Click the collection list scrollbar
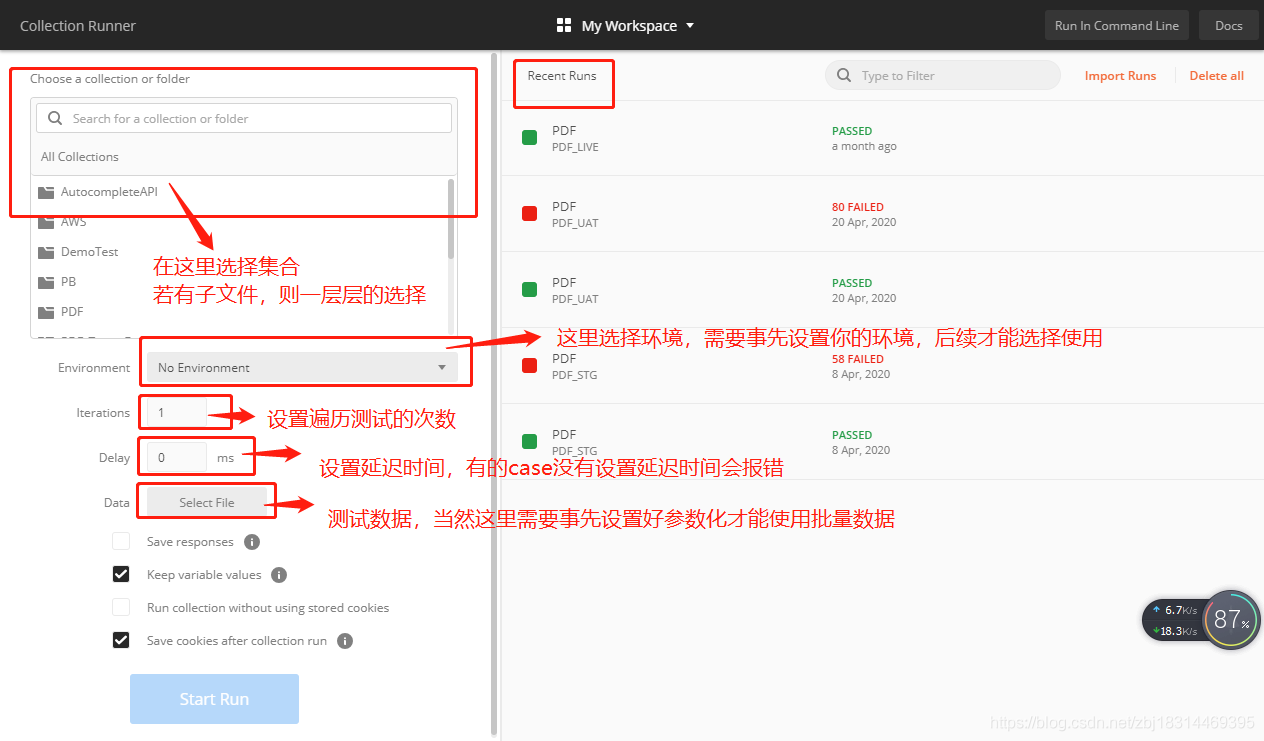1264x741 pixels. click(452, 219)
